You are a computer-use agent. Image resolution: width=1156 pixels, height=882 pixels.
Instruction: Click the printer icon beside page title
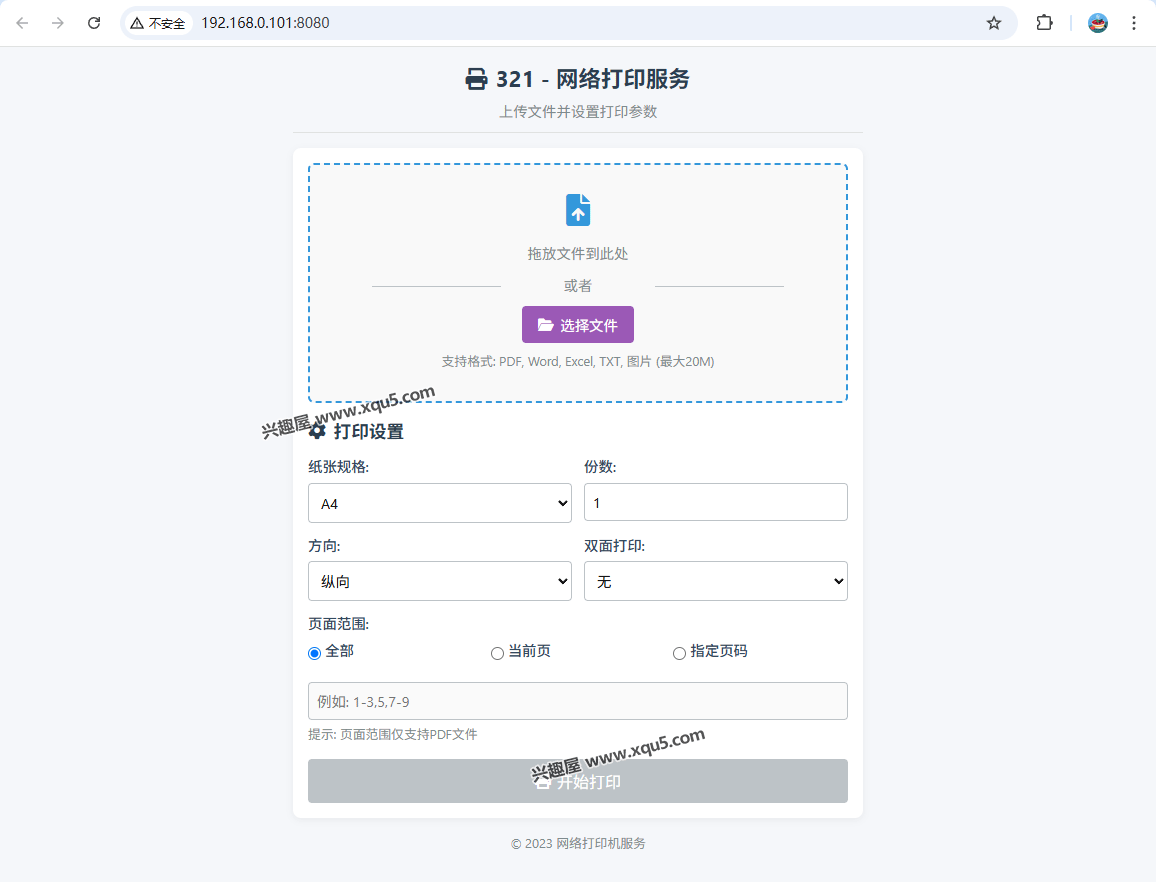(x=477, y=80)
